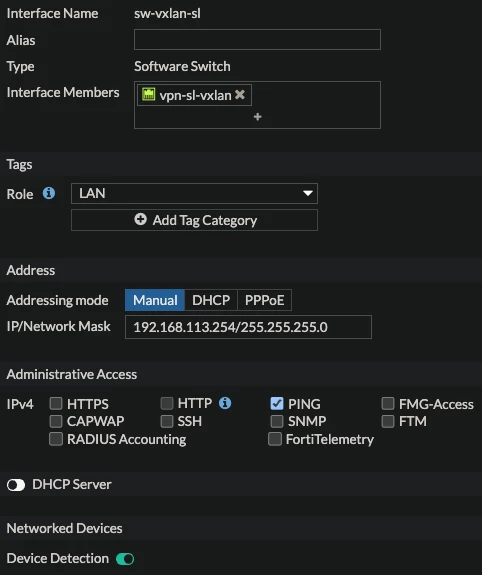Click the plus icon in Add Tag Category
The image size is (482, 575).
click(140, 219)
